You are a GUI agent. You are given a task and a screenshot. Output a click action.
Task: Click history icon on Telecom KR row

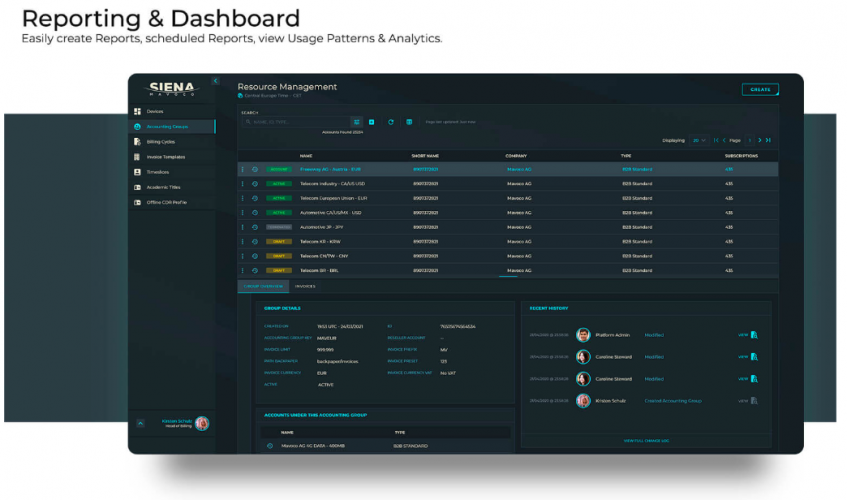[x=255, y=242]
